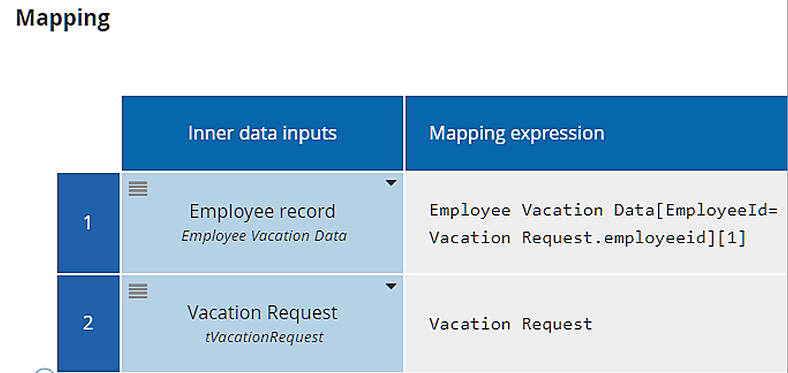Click the Vacation Request input name in row 2
Screen dimensions: 788x373
(262, 313)
